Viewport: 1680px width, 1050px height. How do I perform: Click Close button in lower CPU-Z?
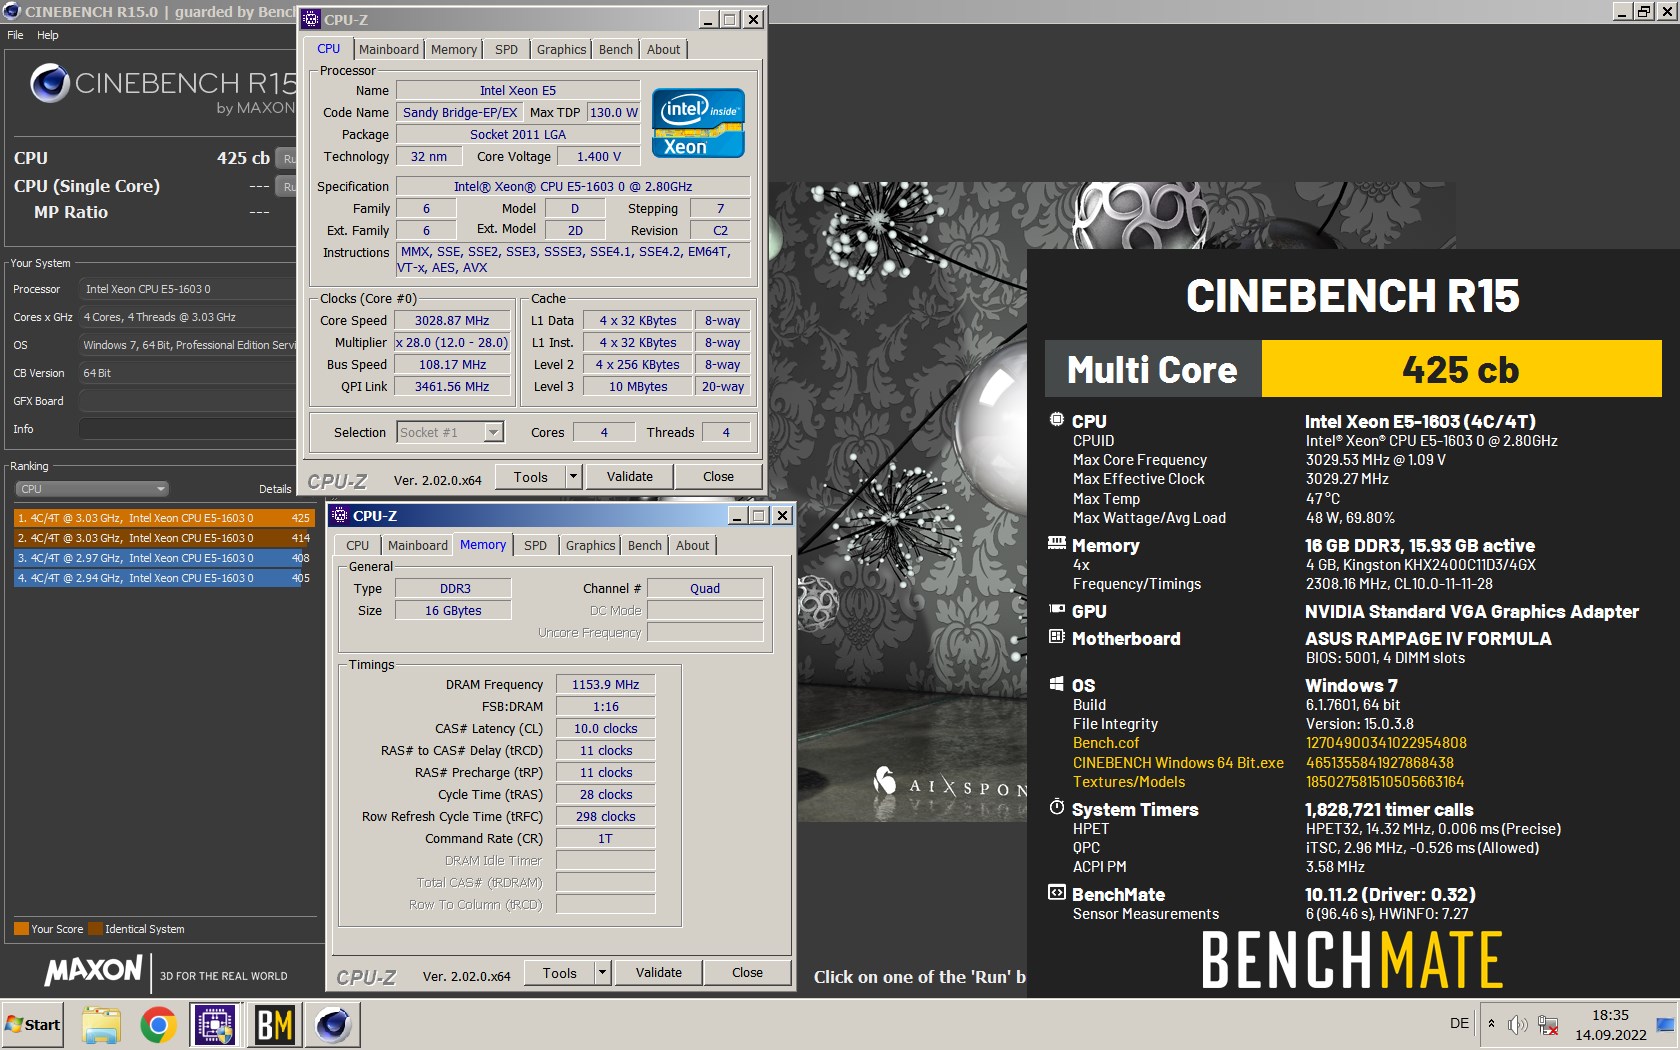coord(747,973)
